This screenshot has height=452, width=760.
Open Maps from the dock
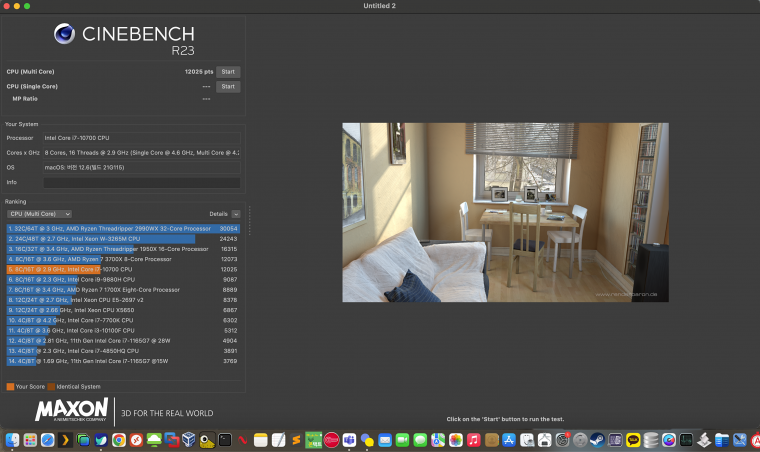438,440
